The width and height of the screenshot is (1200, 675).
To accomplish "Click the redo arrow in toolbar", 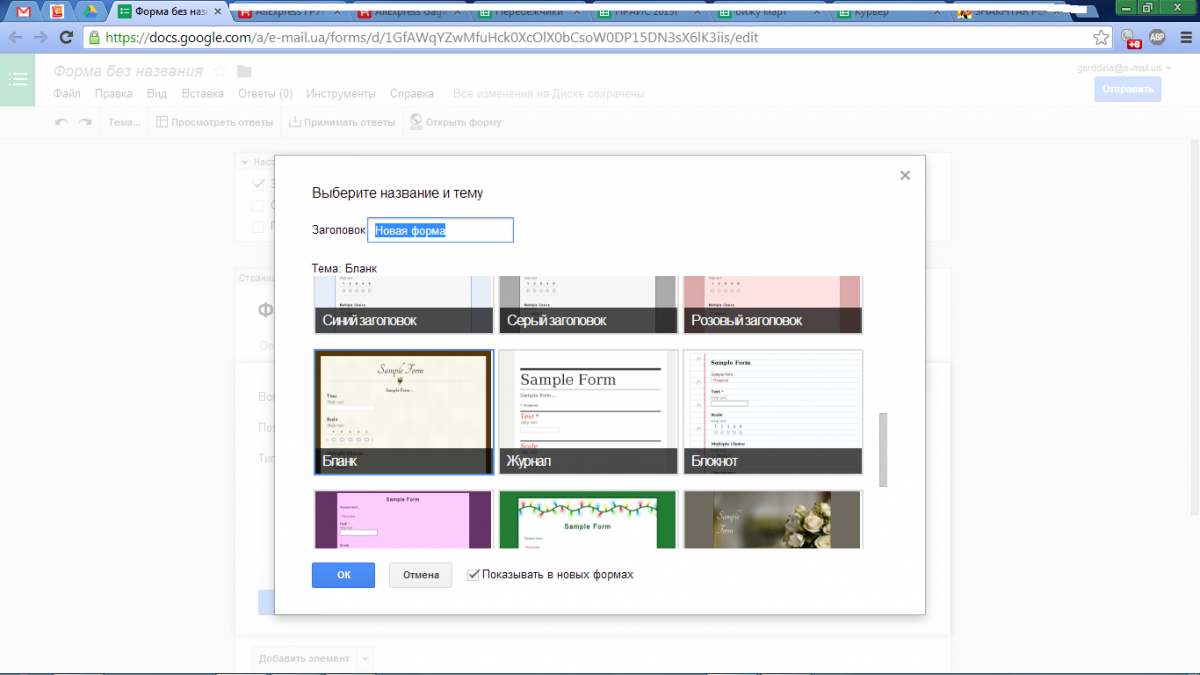I will click(x=85, y=122).
